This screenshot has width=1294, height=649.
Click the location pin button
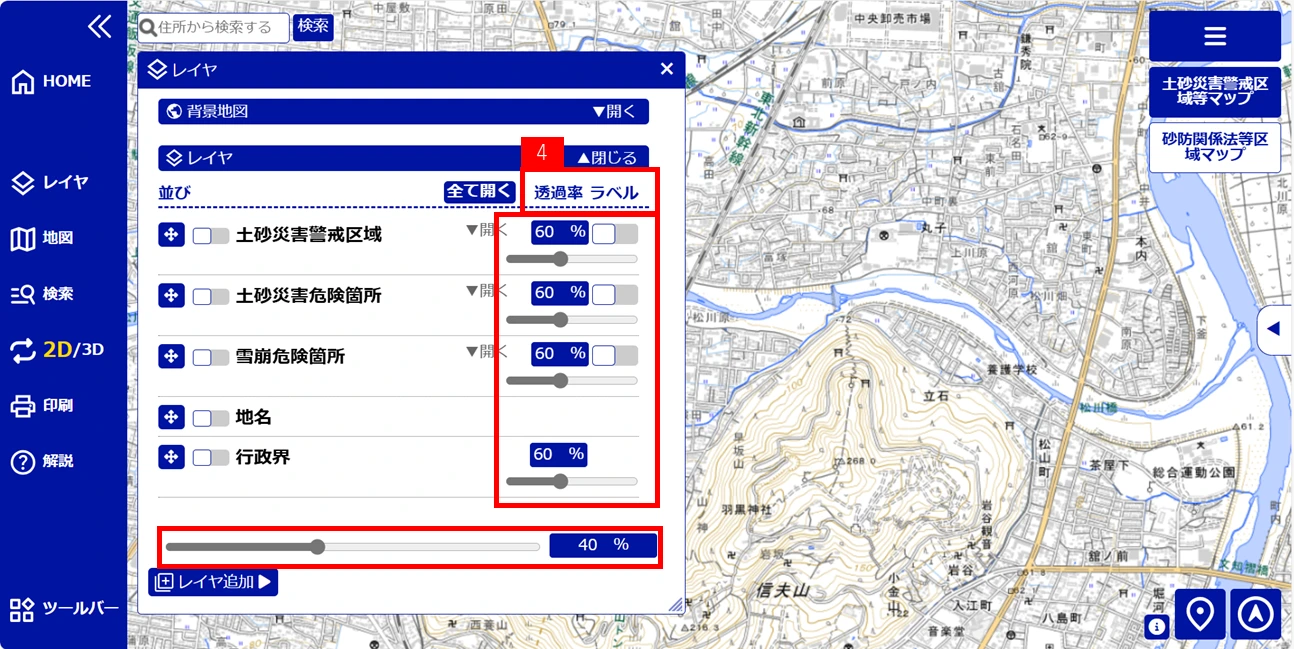pos(1200,614)
